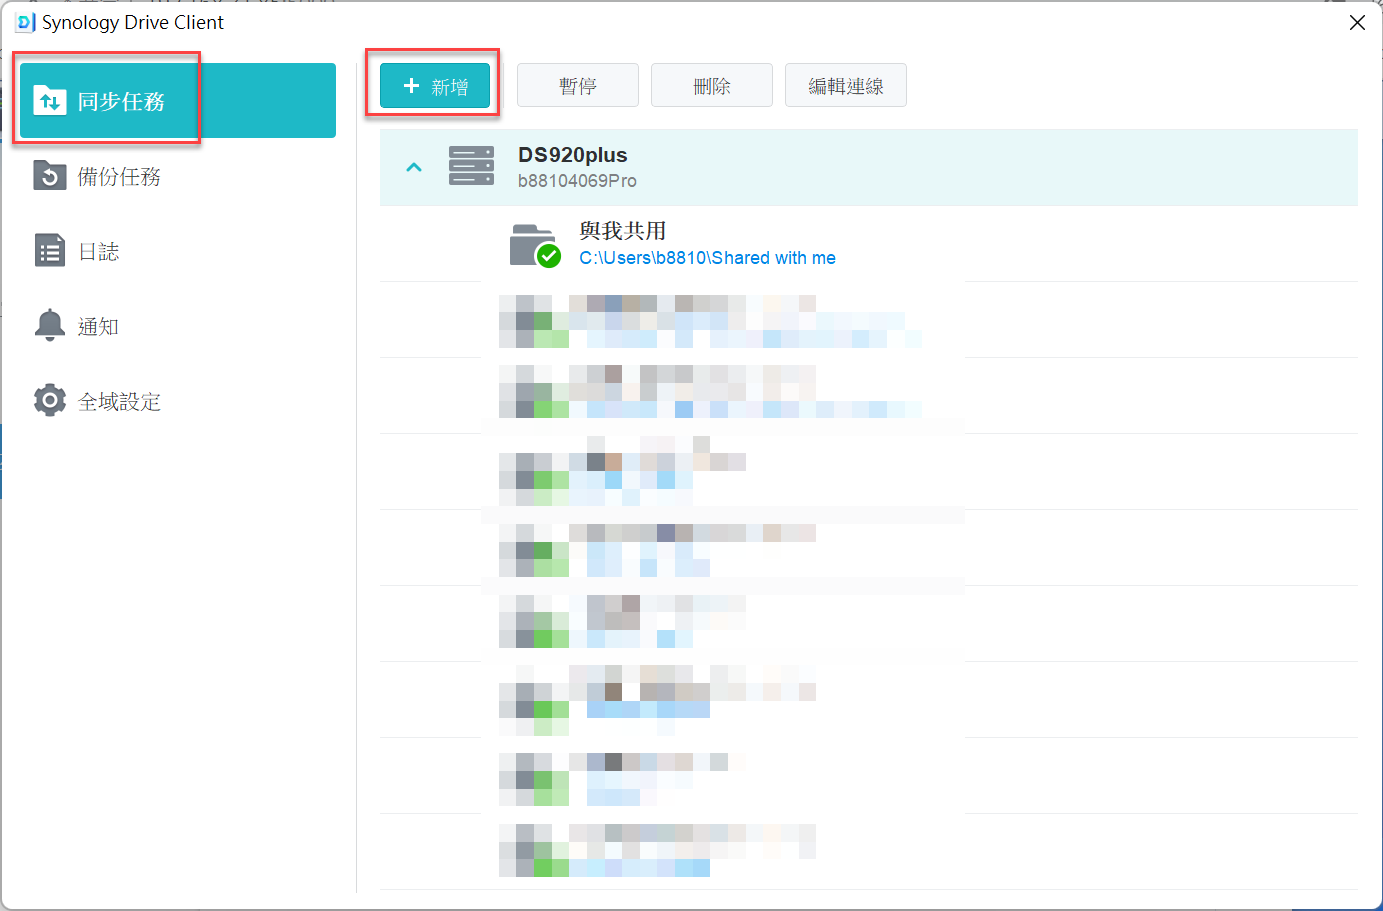1383x911 pixels.
Task: Click the 編輯連線 button
Action: (846, 86)
